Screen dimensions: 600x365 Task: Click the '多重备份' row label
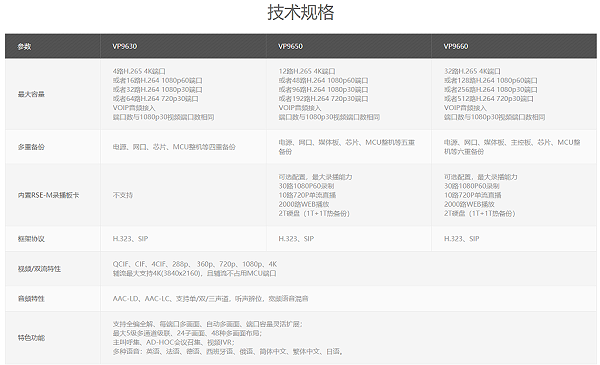(31, 147)
